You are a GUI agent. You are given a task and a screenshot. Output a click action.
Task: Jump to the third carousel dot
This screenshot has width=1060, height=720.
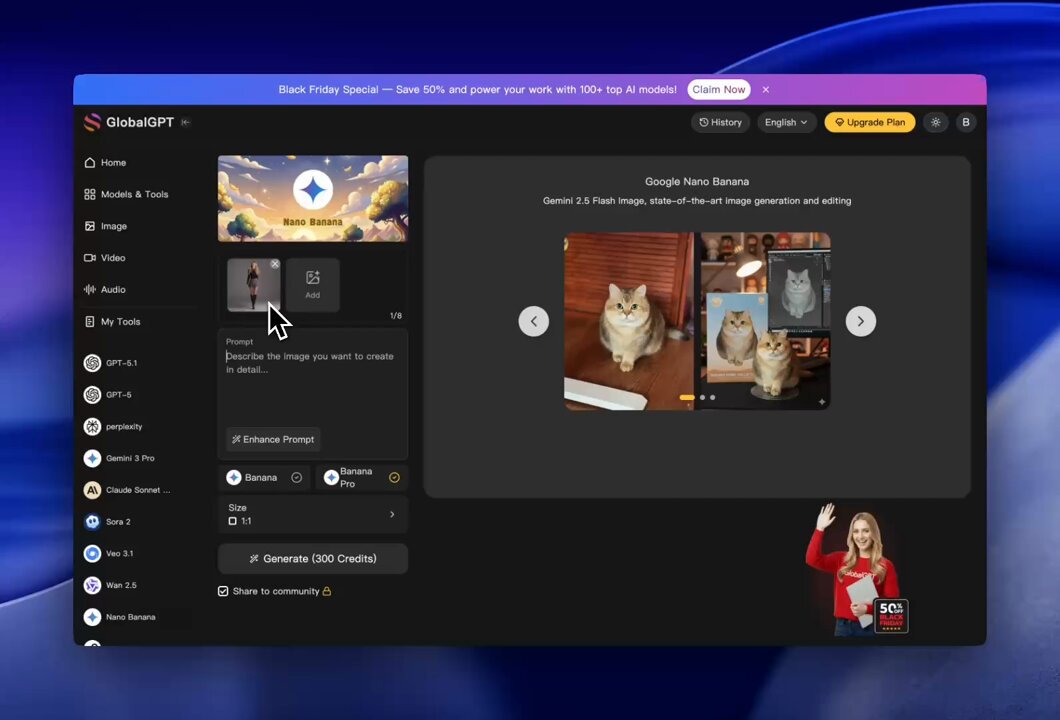point(713,398)
